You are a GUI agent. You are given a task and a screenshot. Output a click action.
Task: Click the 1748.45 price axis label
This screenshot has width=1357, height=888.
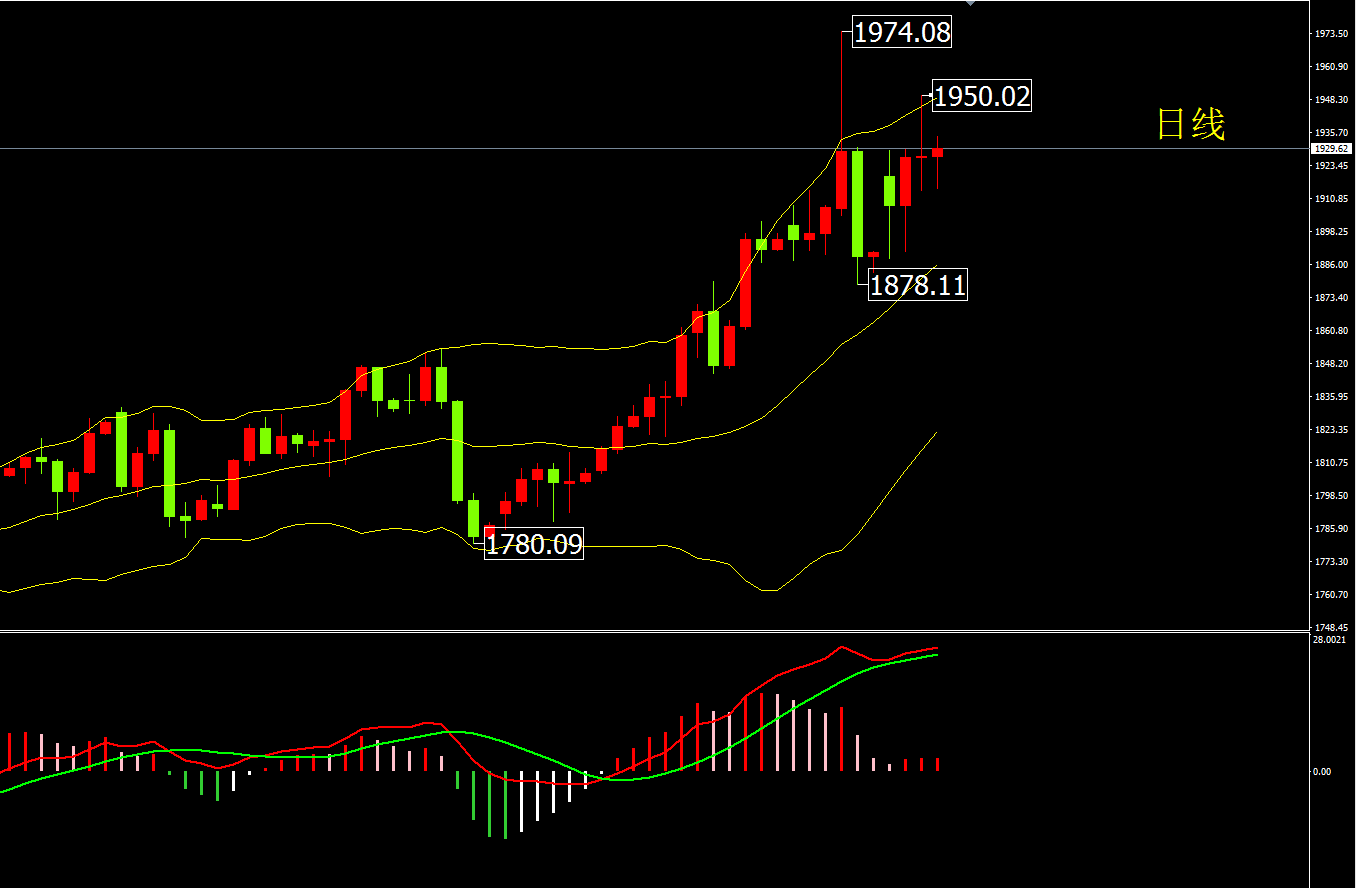tap(1331, 627)
